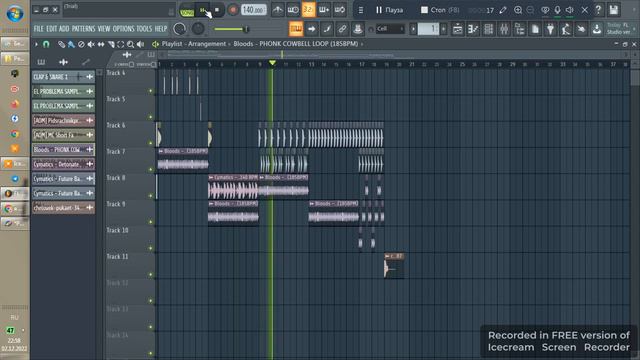Open the piano roll view icon
The width and height of the screenshot is (640, 360).
pos(473,29)
